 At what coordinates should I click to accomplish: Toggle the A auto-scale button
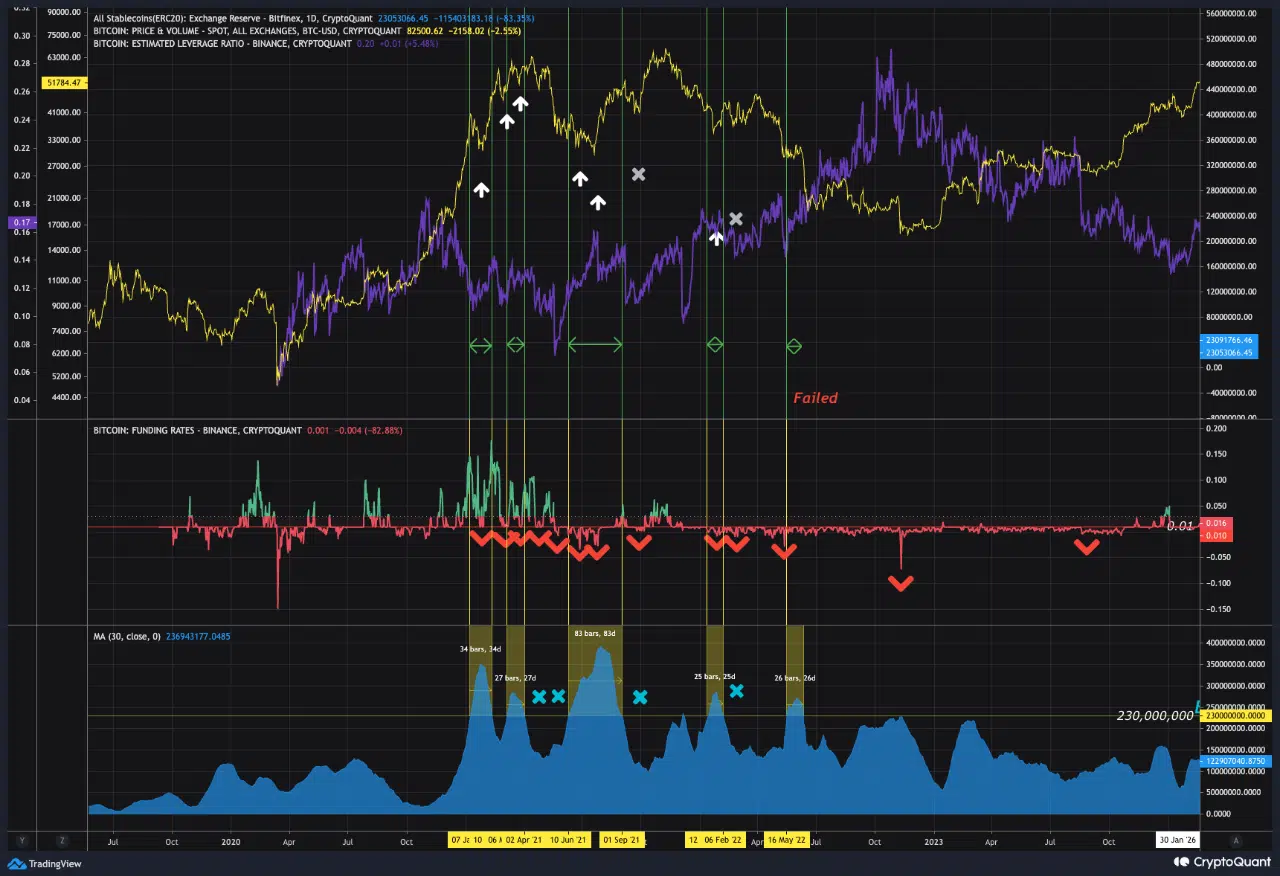click(x=1237, y=840)
